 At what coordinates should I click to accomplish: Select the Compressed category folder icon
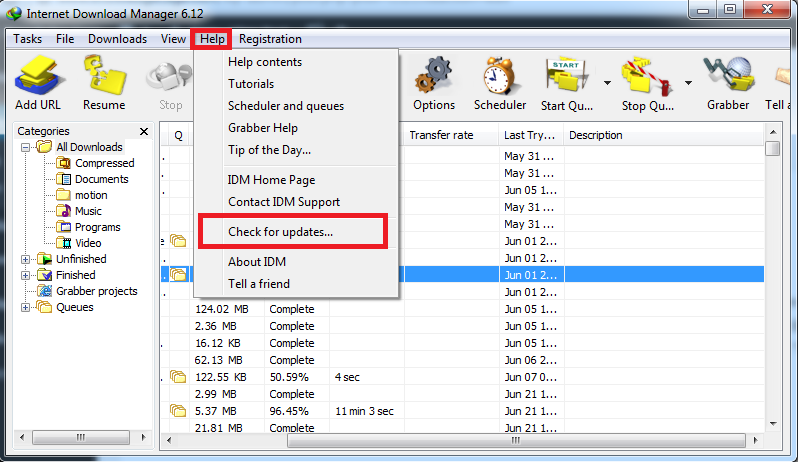(x=64, y=163)
